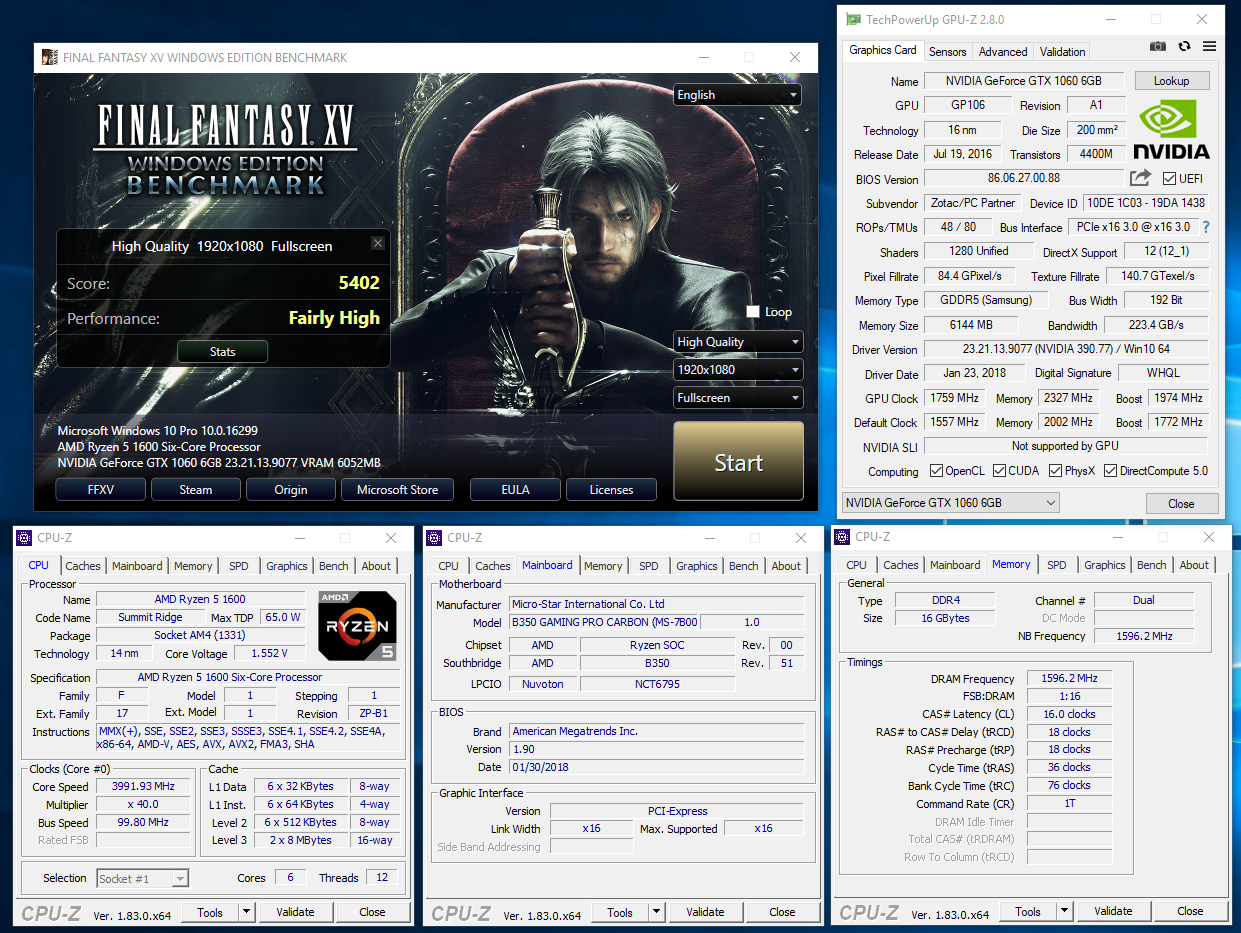This screenshot has height=933, width=1241.
Task: Open the GPU-Z hamburger menu
Action: coord(1209,46)
